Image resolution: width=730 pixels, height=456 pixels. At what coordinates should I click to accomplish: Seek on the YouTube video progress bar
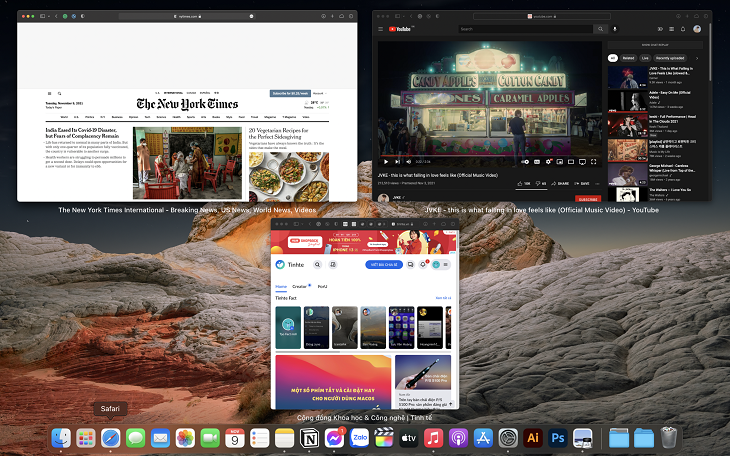point(490,156)
